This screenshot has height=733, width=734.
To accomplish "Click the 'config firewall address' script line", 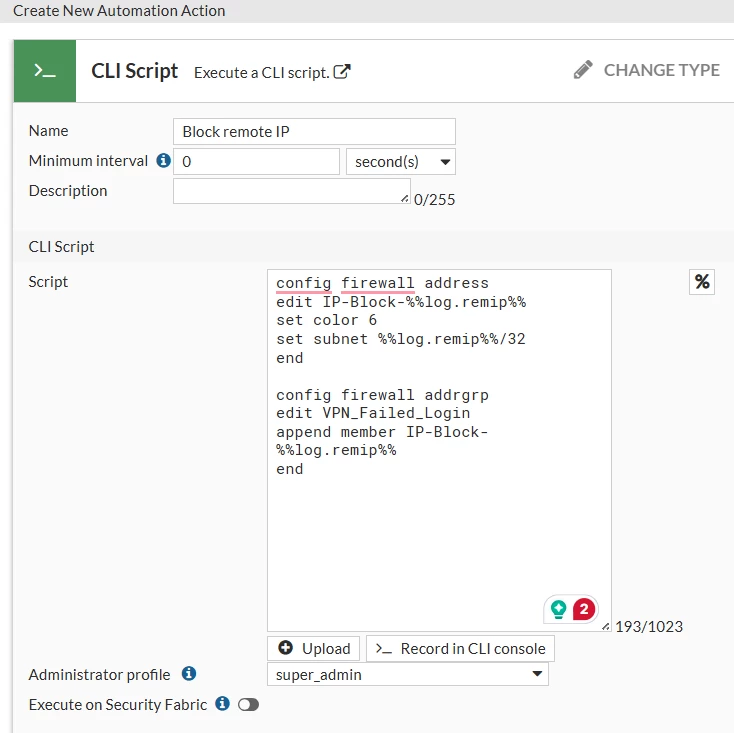I will click(382, 283).
